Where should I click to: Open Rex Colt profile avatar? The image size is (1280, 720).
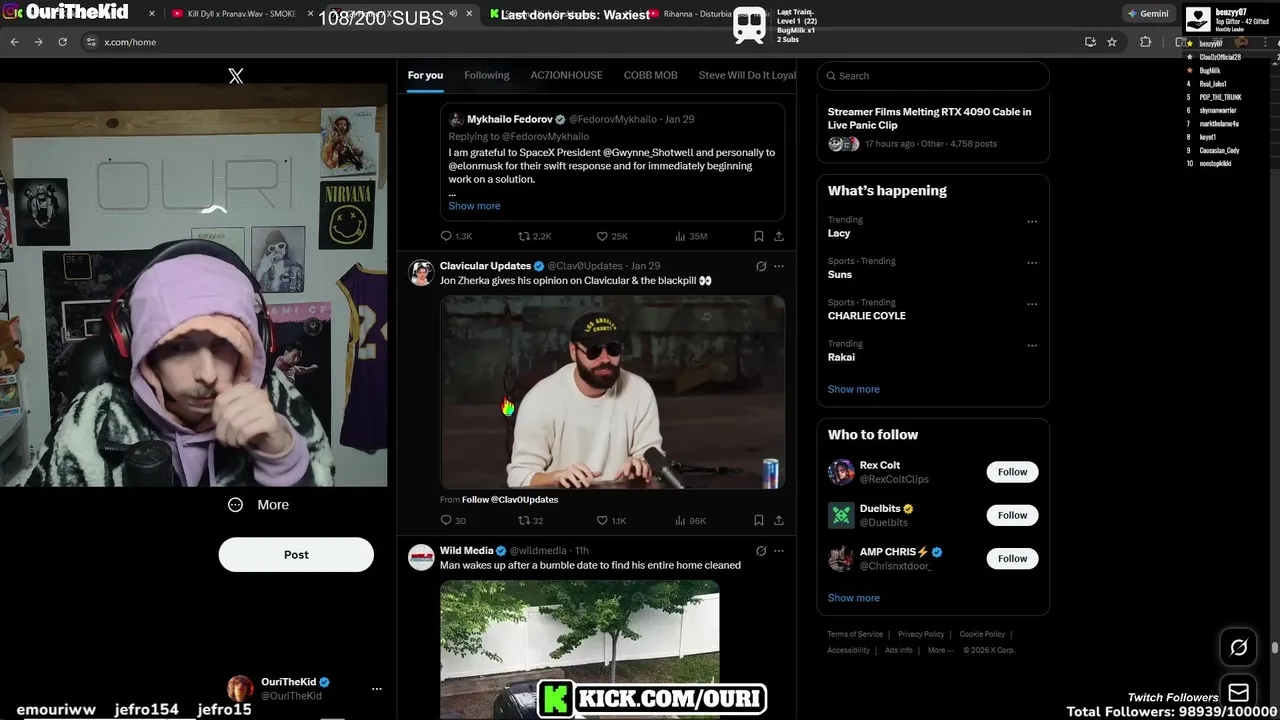[x=841, y=472]
